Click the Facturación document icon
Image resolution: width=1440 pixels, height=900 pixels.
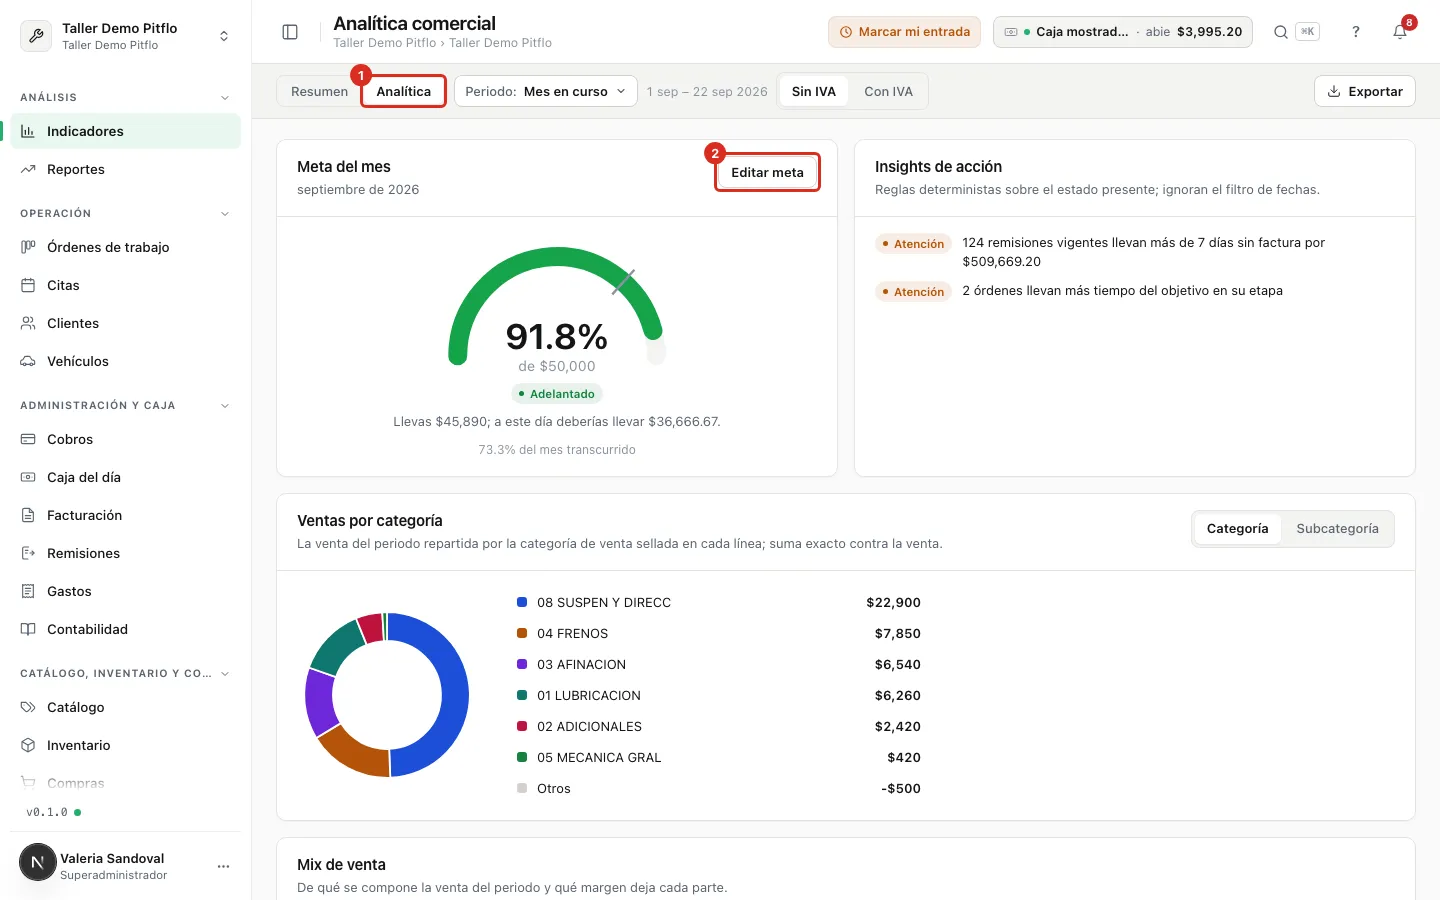(x=28, y=515)
